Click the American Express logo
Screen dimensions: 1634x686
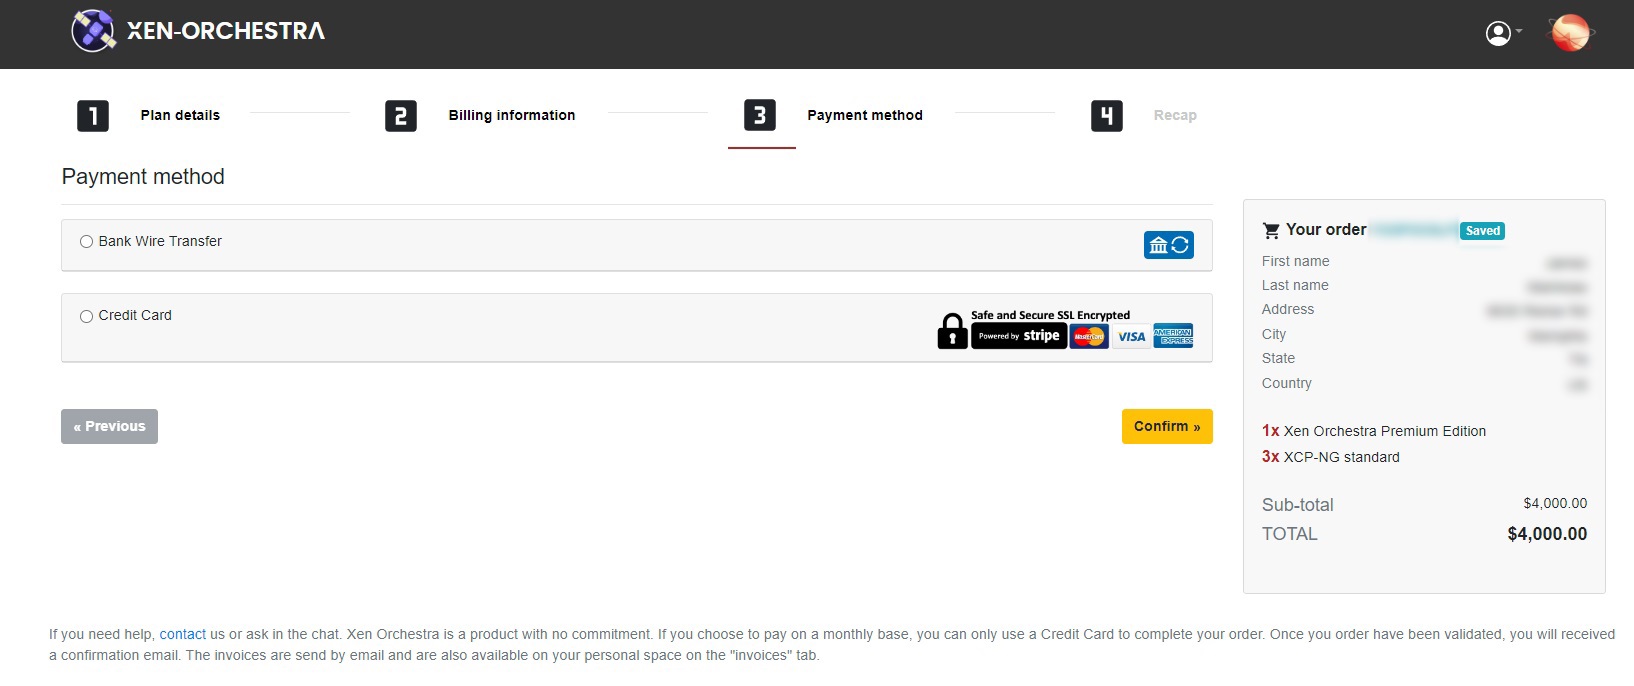(1173, 336)
